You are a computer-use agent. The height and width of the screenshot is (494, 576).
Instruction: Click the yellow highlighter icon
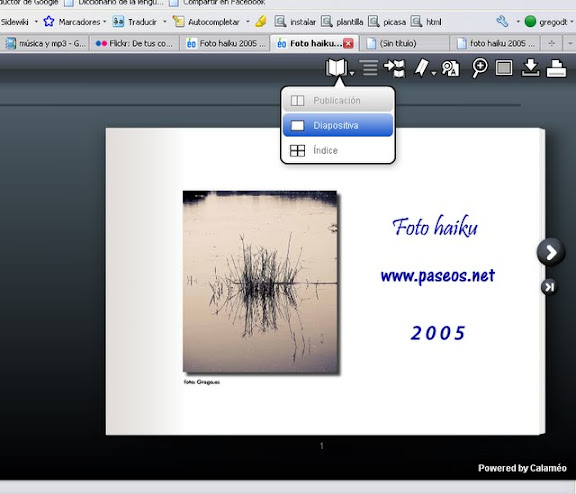(x=261, y=21)
